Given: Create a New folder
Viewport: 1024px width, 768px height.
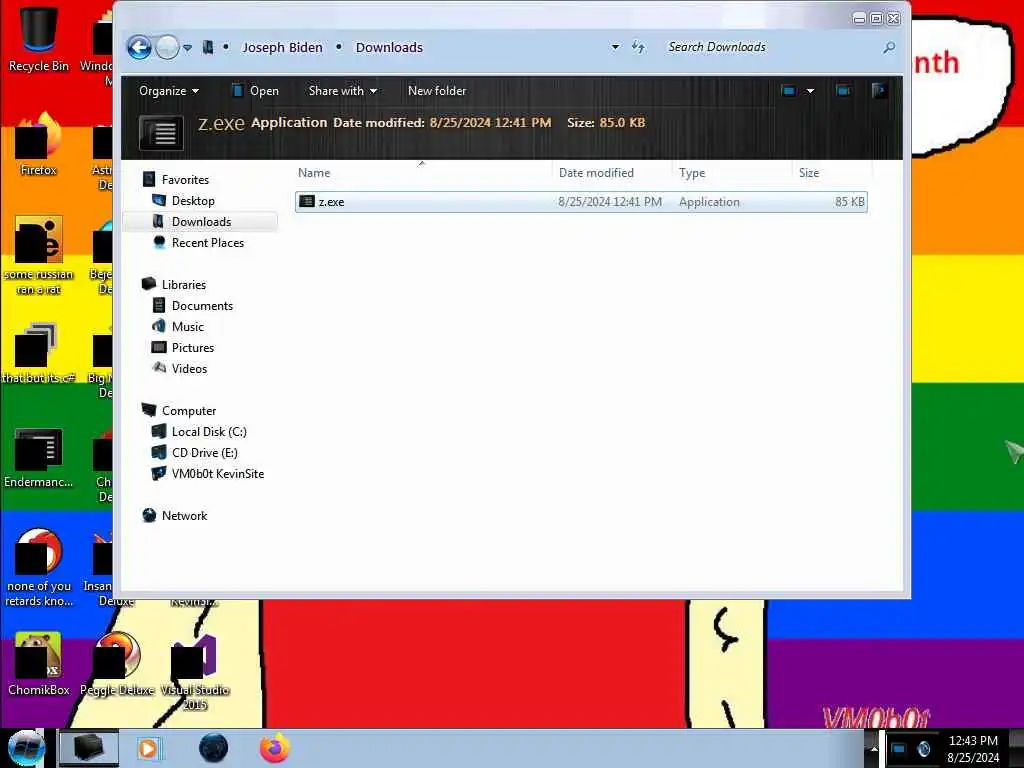Looking at the screenshot, I should 437,91.
